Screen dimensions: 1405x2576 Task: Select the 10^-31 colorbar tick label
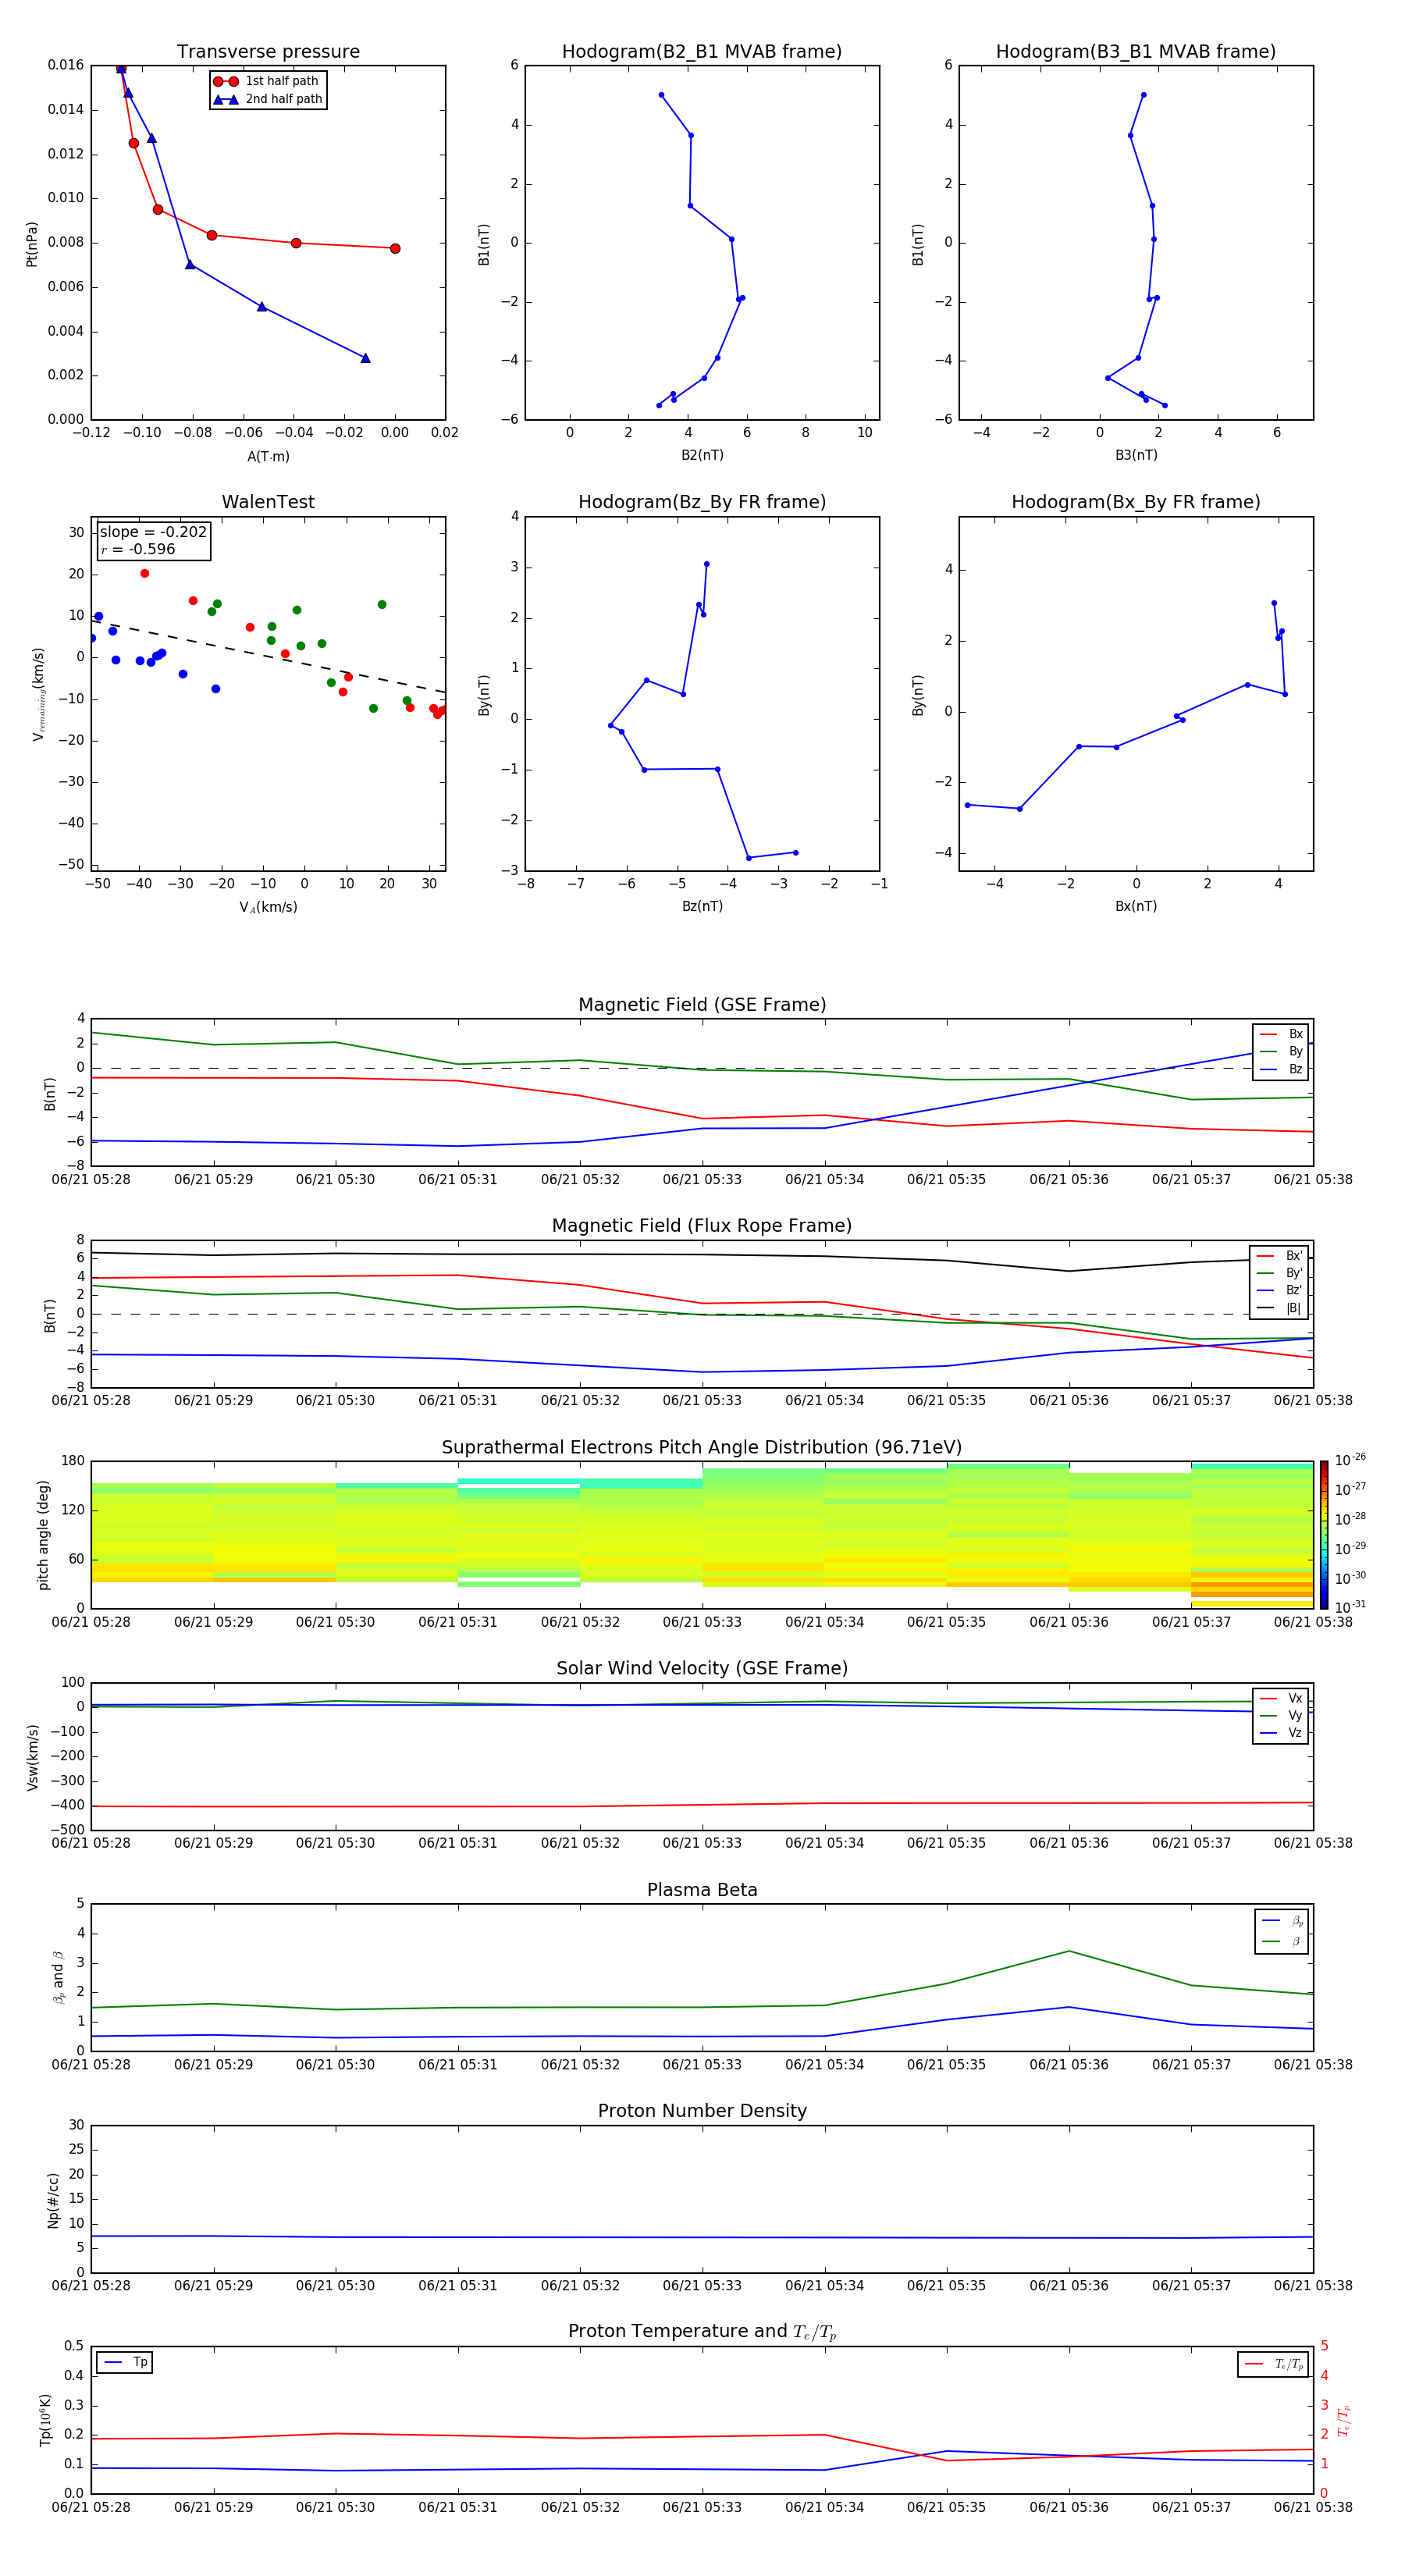tap(1350, 1607)
